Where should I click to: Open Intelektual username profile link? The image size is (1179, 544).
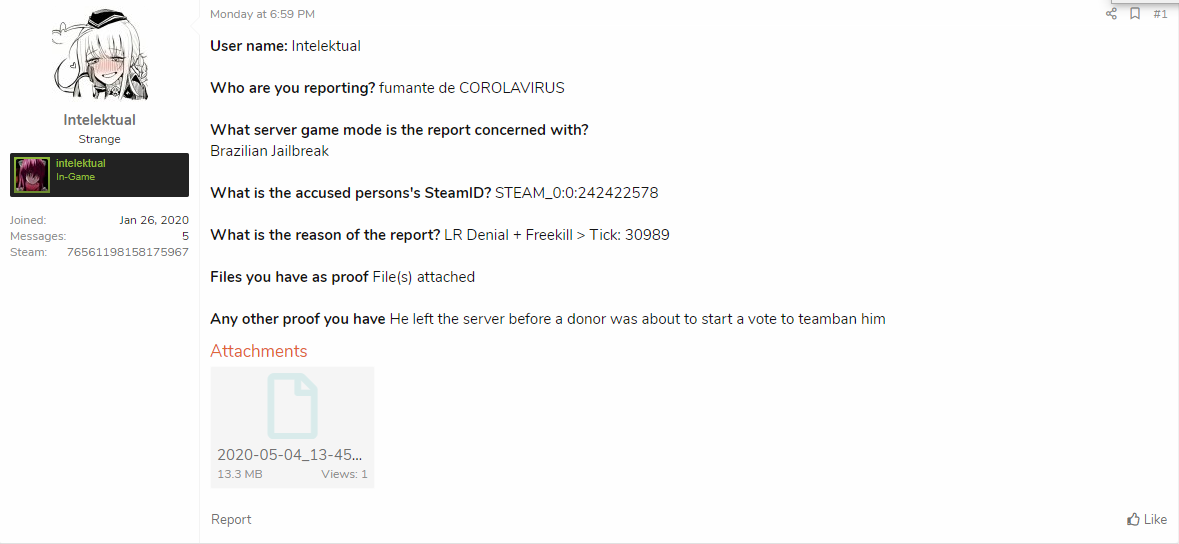tap(100, 120)
